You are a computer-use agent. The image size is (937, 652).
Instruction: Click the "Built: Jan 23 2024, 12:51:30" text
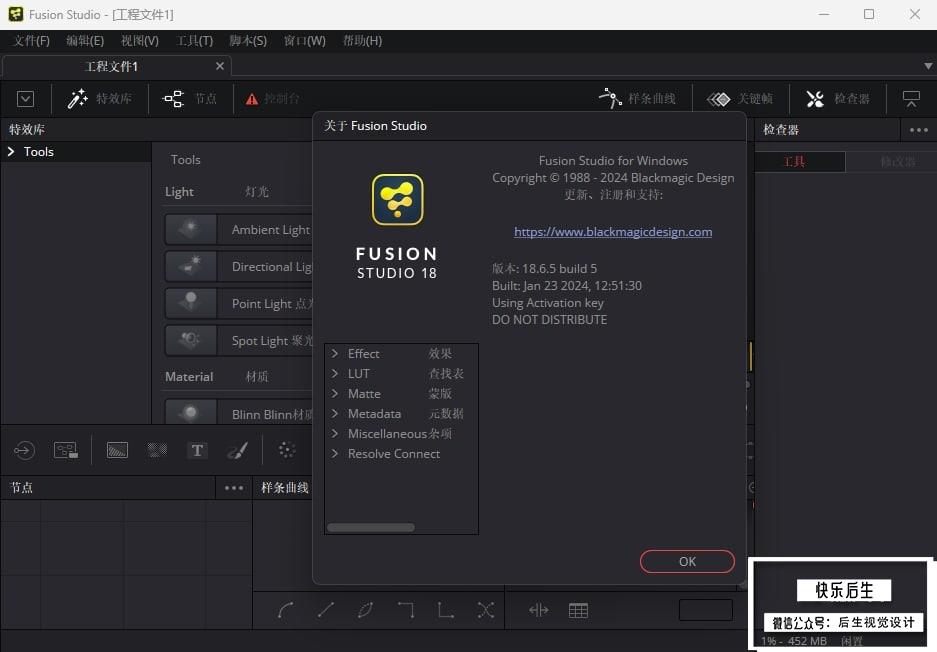click(567, 286)
